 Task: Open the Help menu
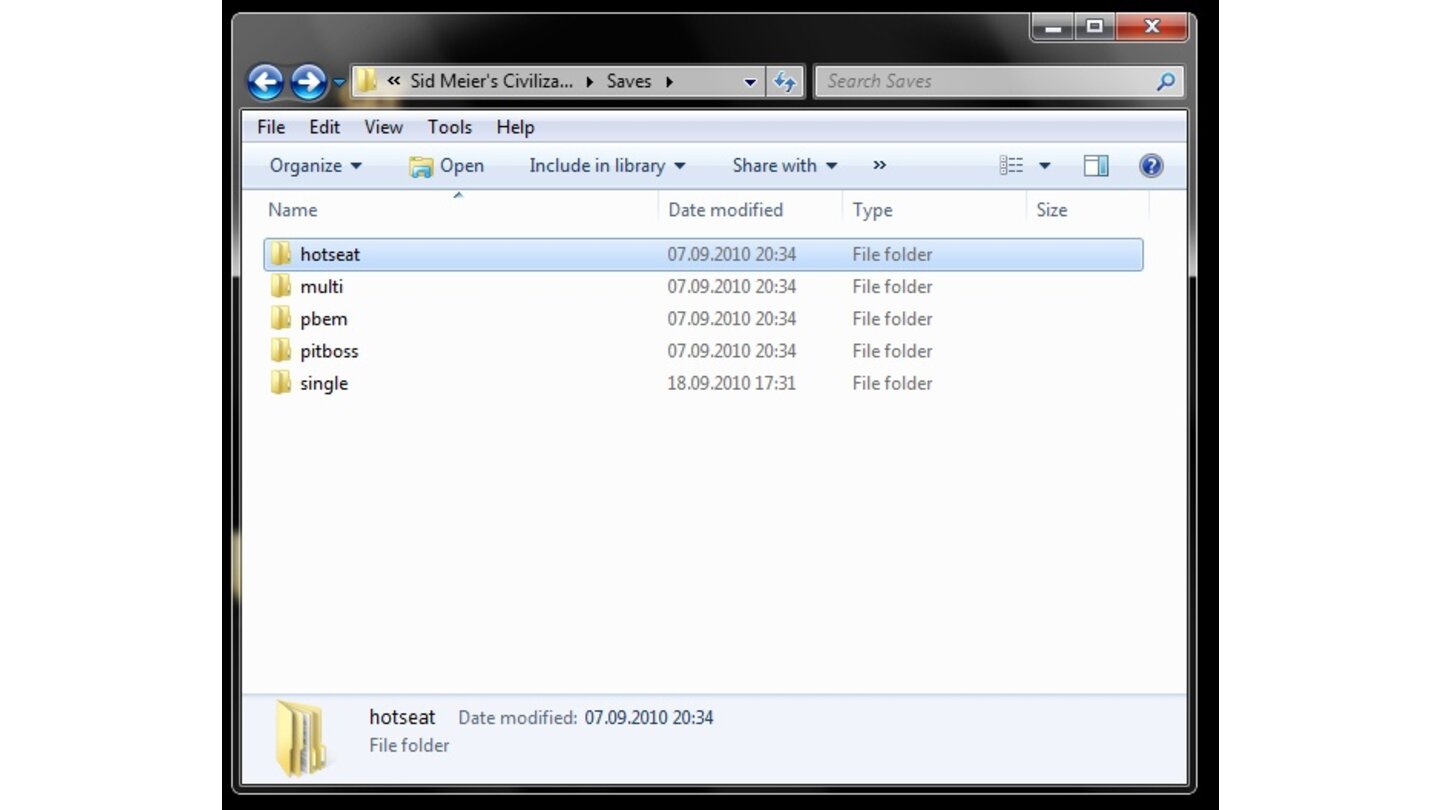[515, 127]
